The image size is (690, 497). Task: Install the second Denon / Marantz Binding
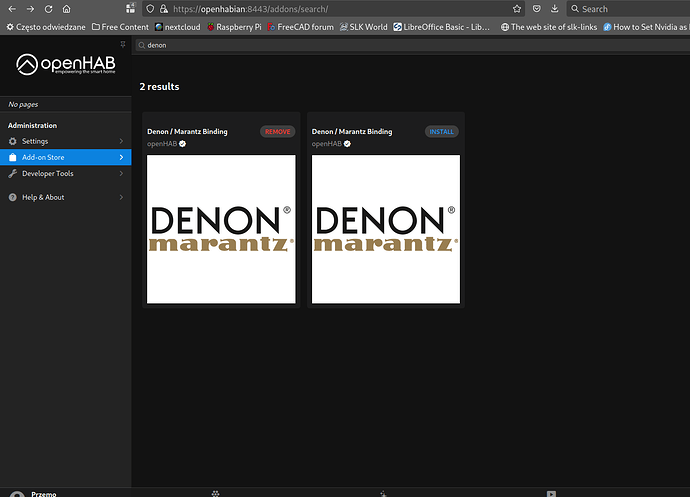click(x=441, y=132)
